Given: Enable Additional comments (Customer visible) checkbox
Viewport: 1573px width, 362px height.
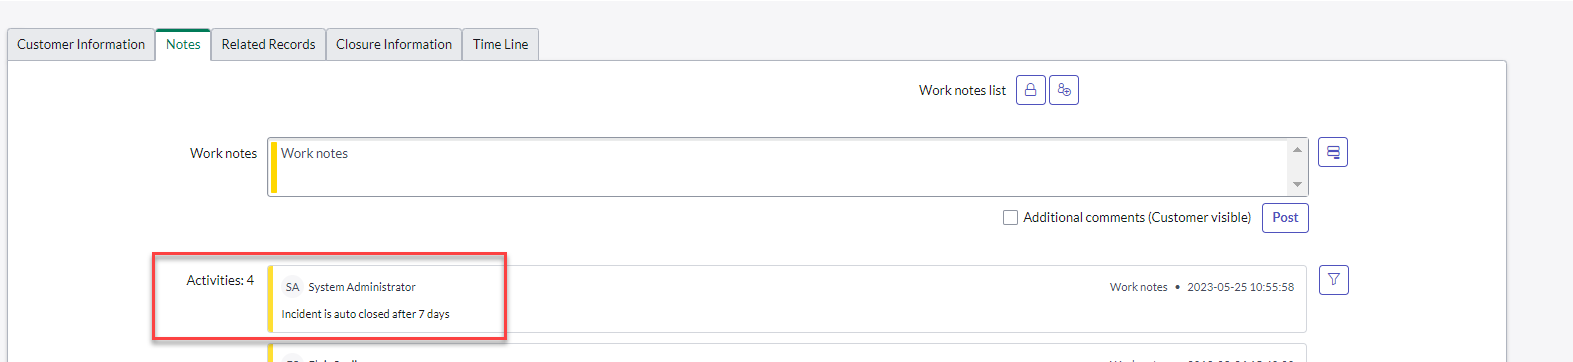Looking at the screenshot, I should click(x=1010, y=217).
